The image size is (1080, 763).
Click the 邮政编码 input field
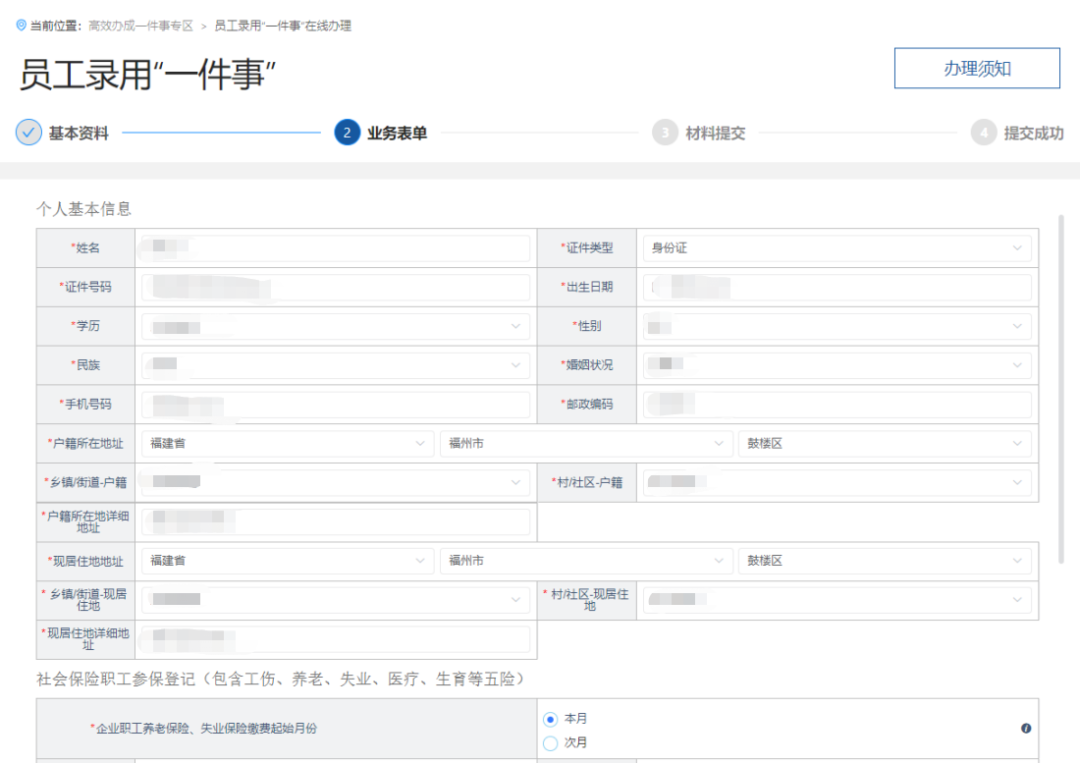pos(837,404)
